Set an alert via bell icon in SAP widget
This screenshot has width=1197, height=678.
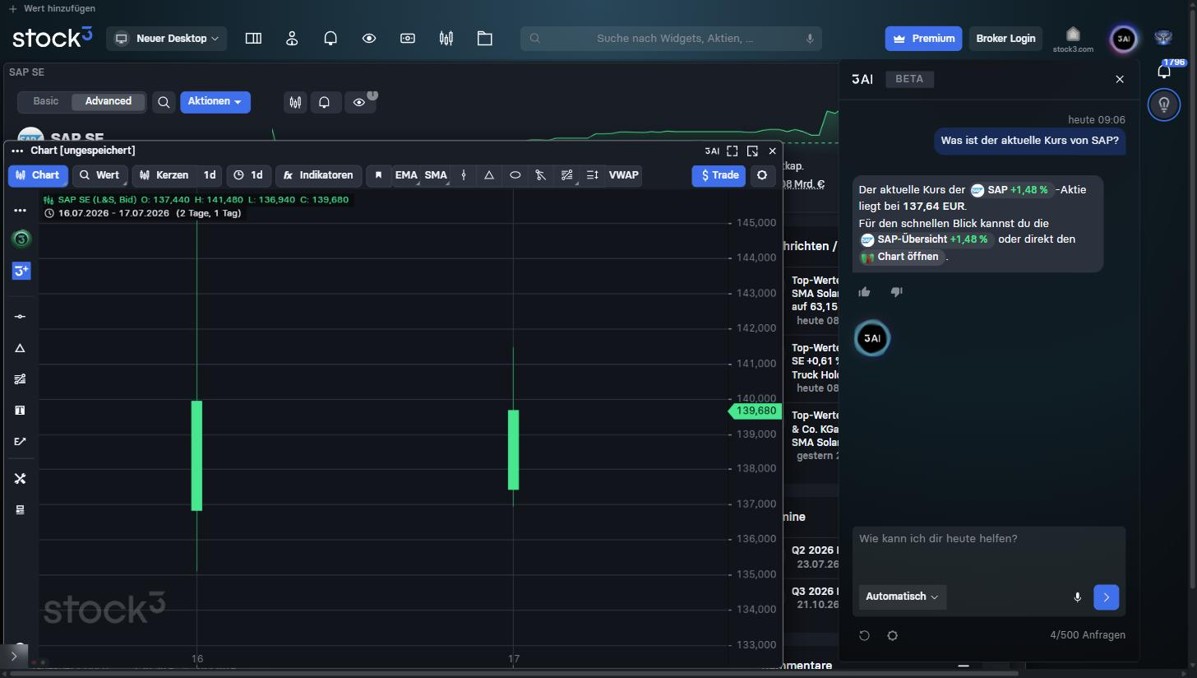pos(324,102)
